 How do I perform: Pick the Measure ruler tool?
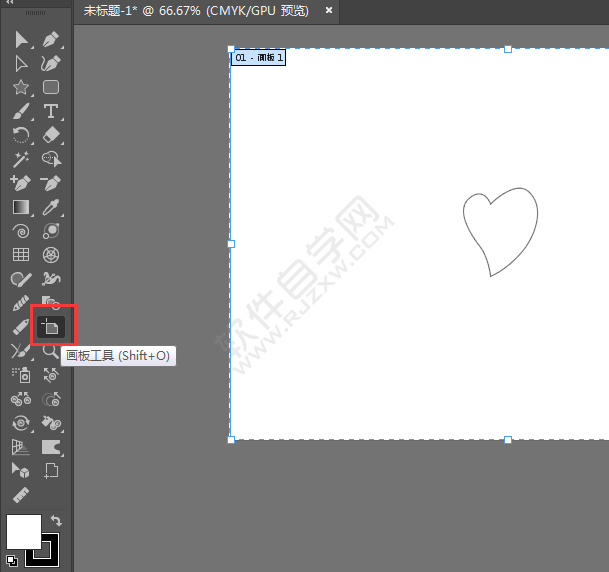pyautogui.click(x=21, y=495)
